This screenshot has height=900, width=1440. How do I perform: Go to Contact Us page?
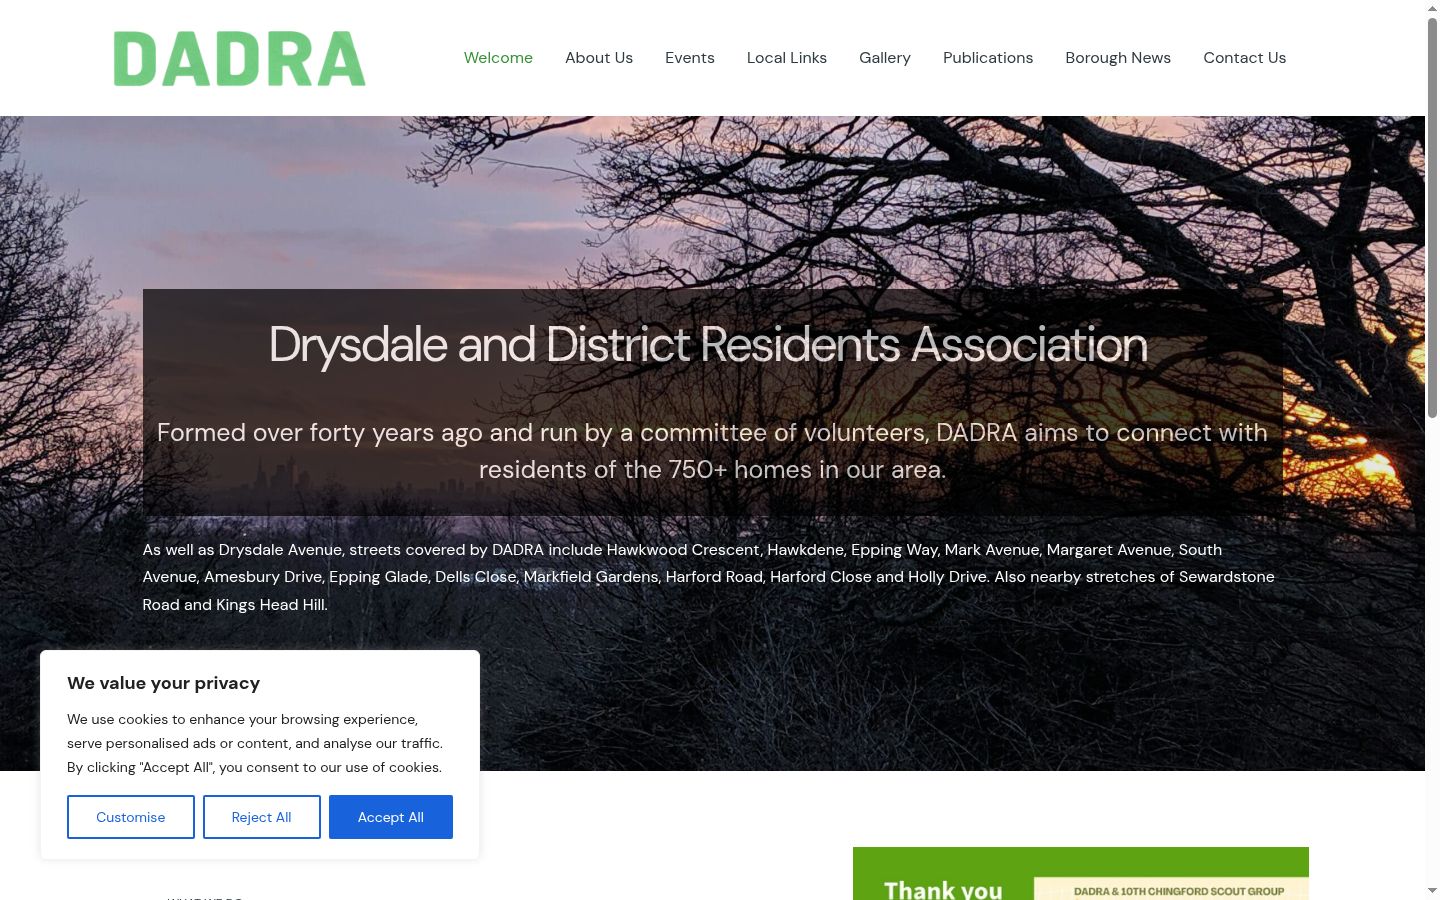pyautogui.click(x=1245, y=58)
